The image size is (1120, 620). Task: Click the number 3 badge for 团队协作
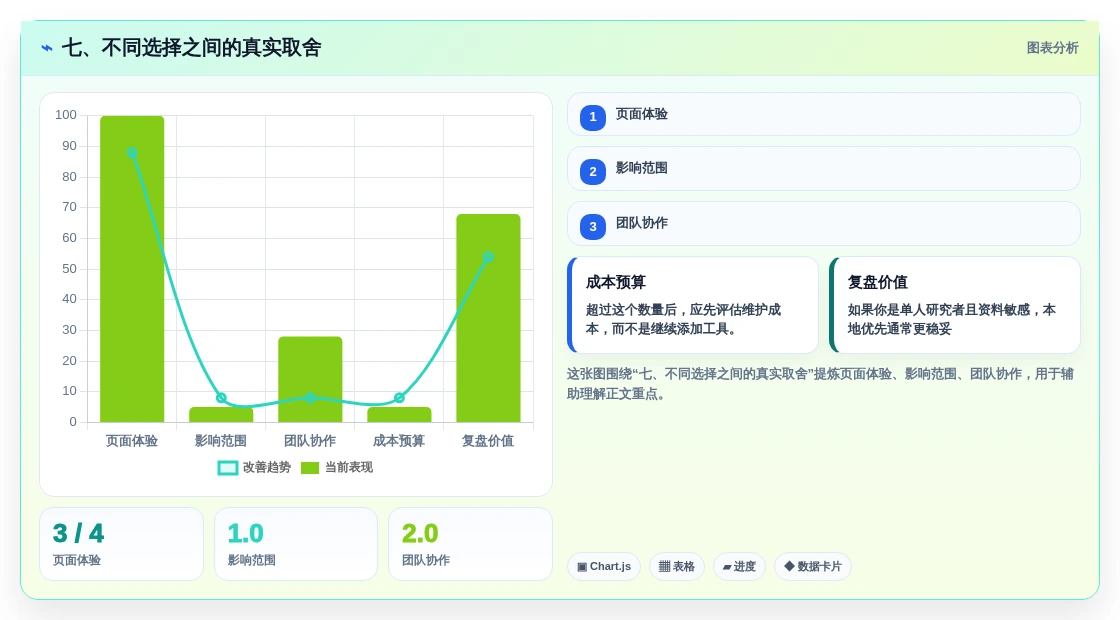point(593,226)
